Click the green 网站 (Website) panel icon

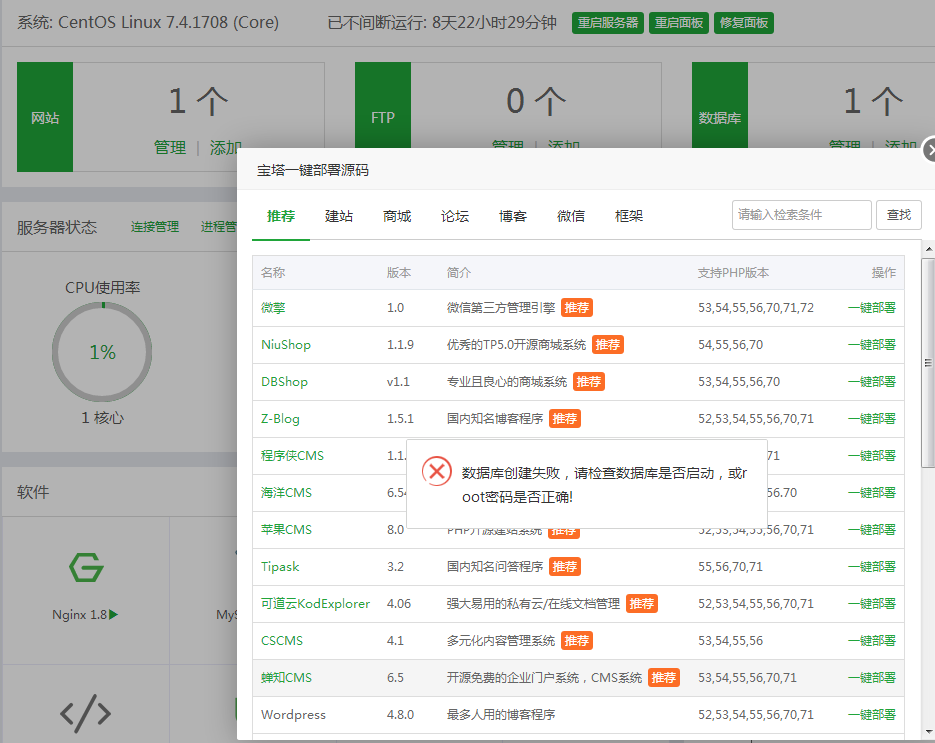[44, 117]
